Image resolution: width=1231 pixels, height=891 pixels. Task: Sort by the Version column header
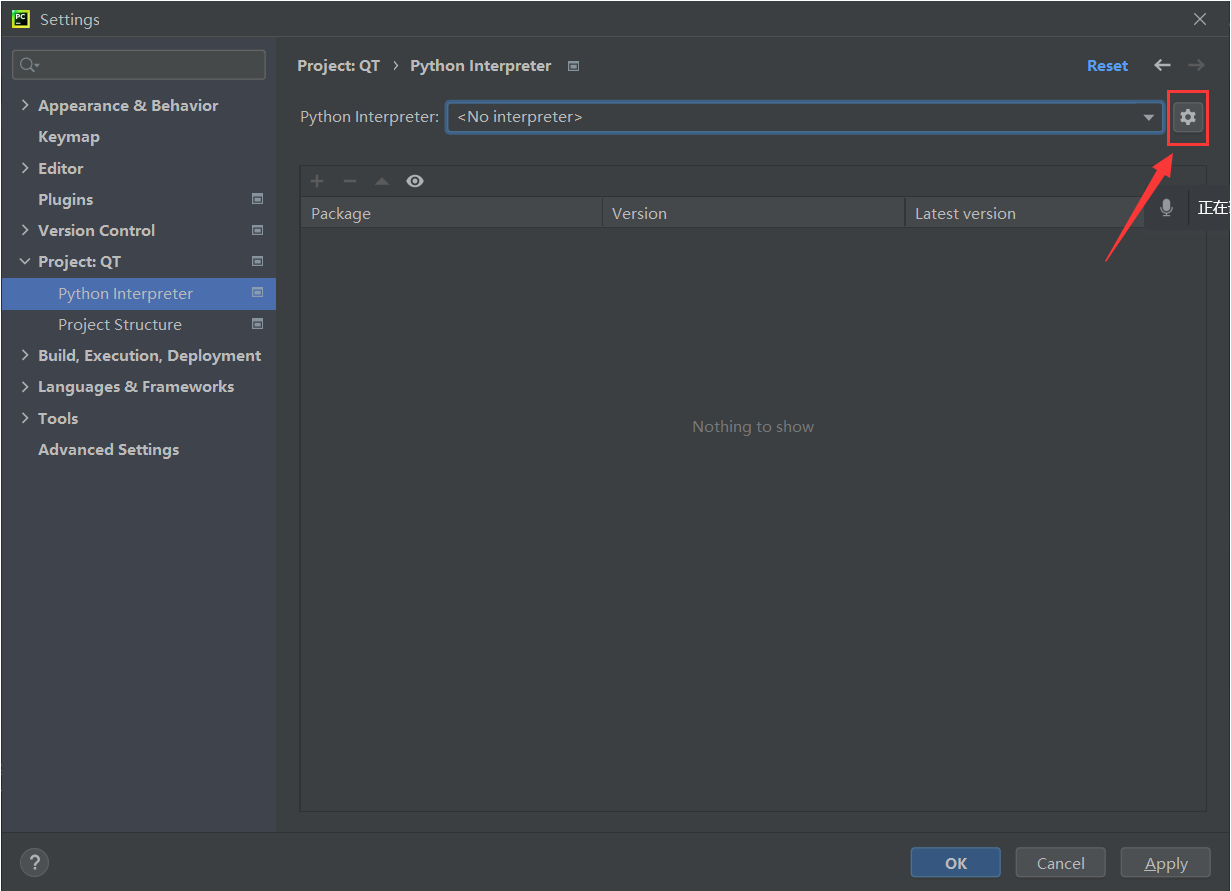753,213
